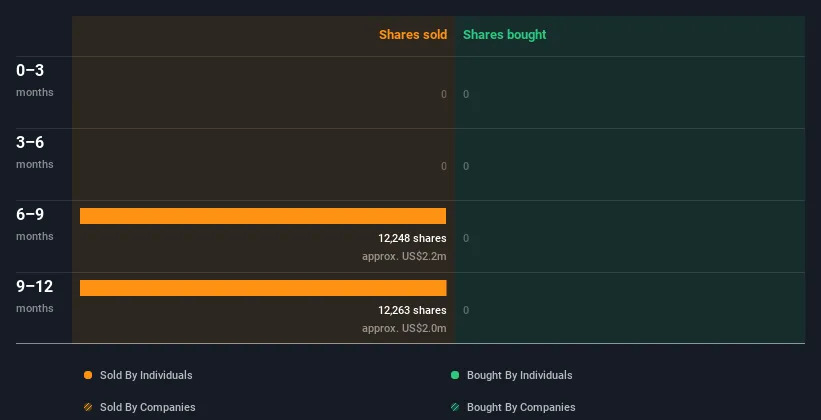Click the 12,263 shares value text
Screen dimensions: 821x420
pos(413,310)
